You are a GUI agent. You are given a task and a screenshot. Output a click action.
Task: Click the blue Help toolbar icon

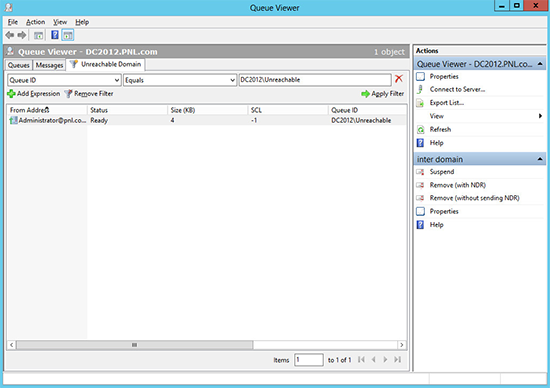[55, 35]
